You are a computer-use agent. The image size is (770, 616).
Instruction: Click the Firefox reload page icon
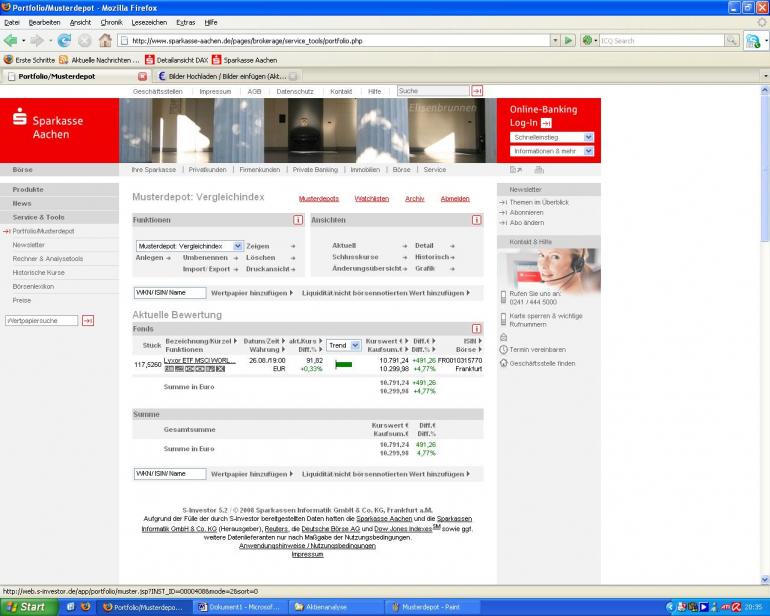point(64,41)
